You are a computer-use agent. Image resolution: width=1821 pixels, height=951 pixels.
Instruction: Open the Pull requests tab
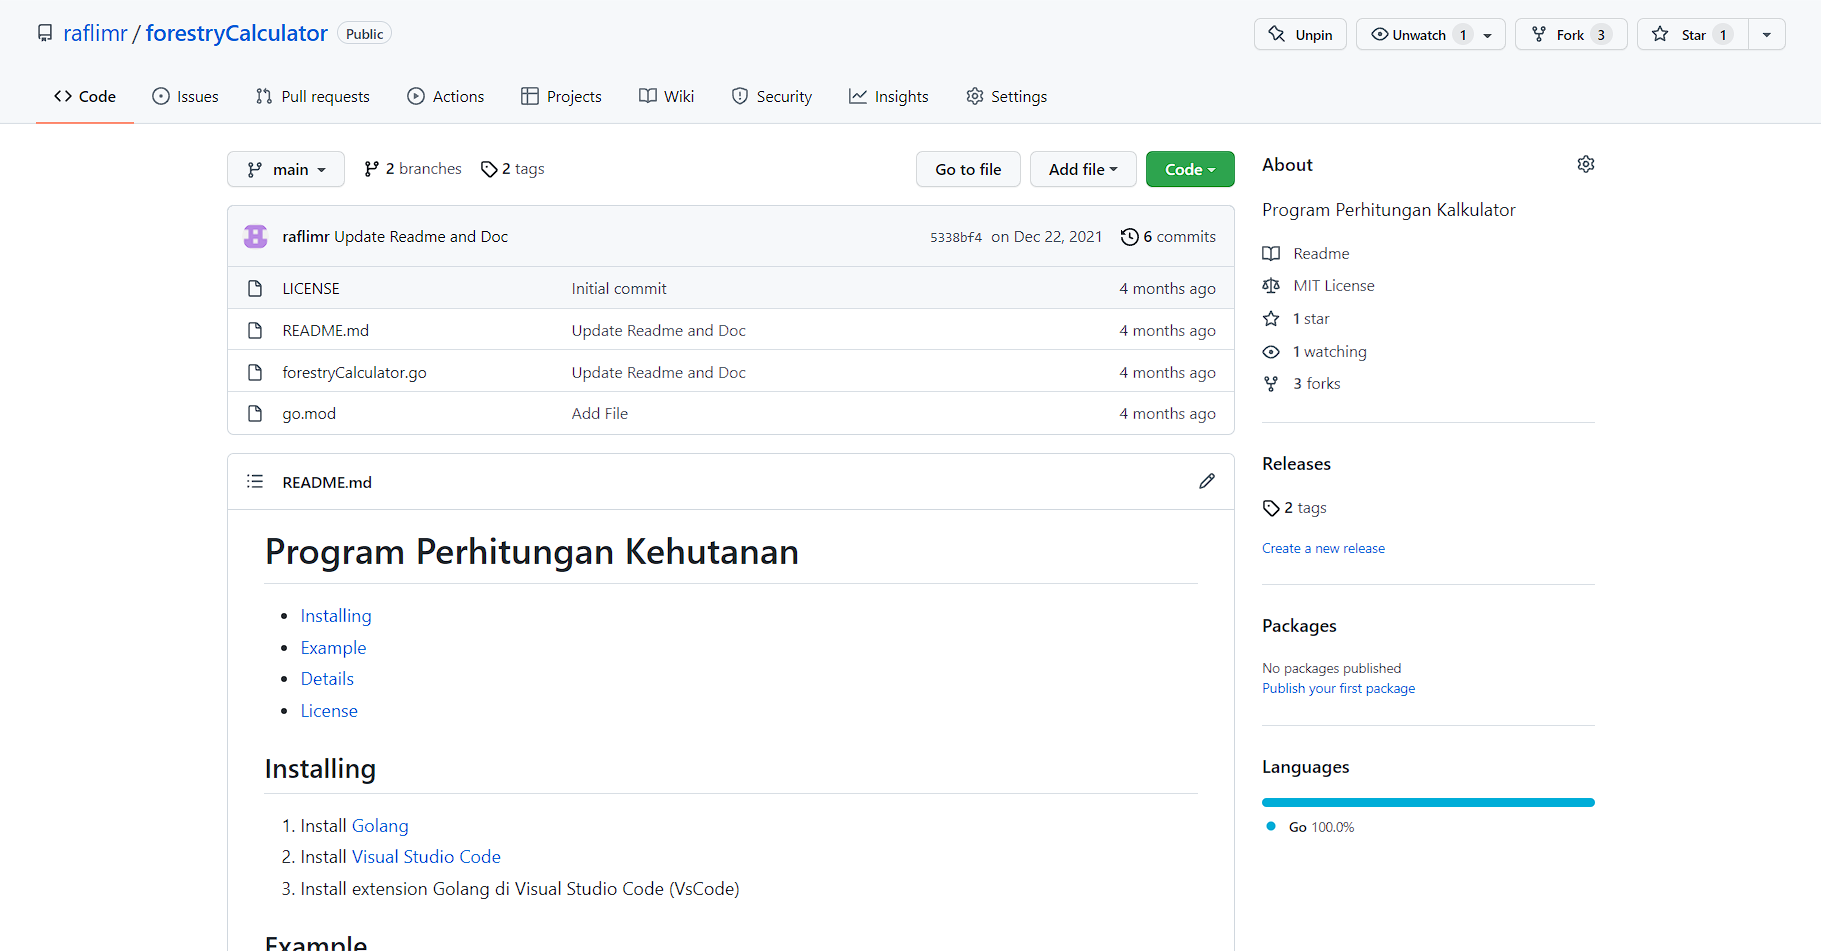coord(313,96)
